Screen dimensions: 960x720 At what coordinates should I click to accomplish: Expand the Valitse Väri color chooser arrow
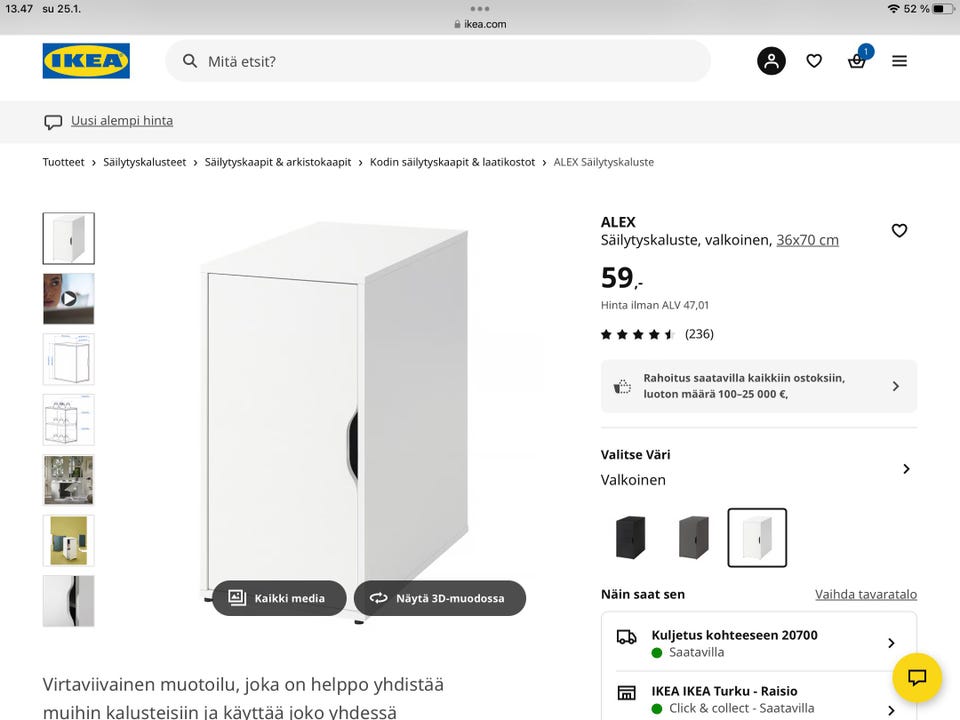tap(906, 468)
